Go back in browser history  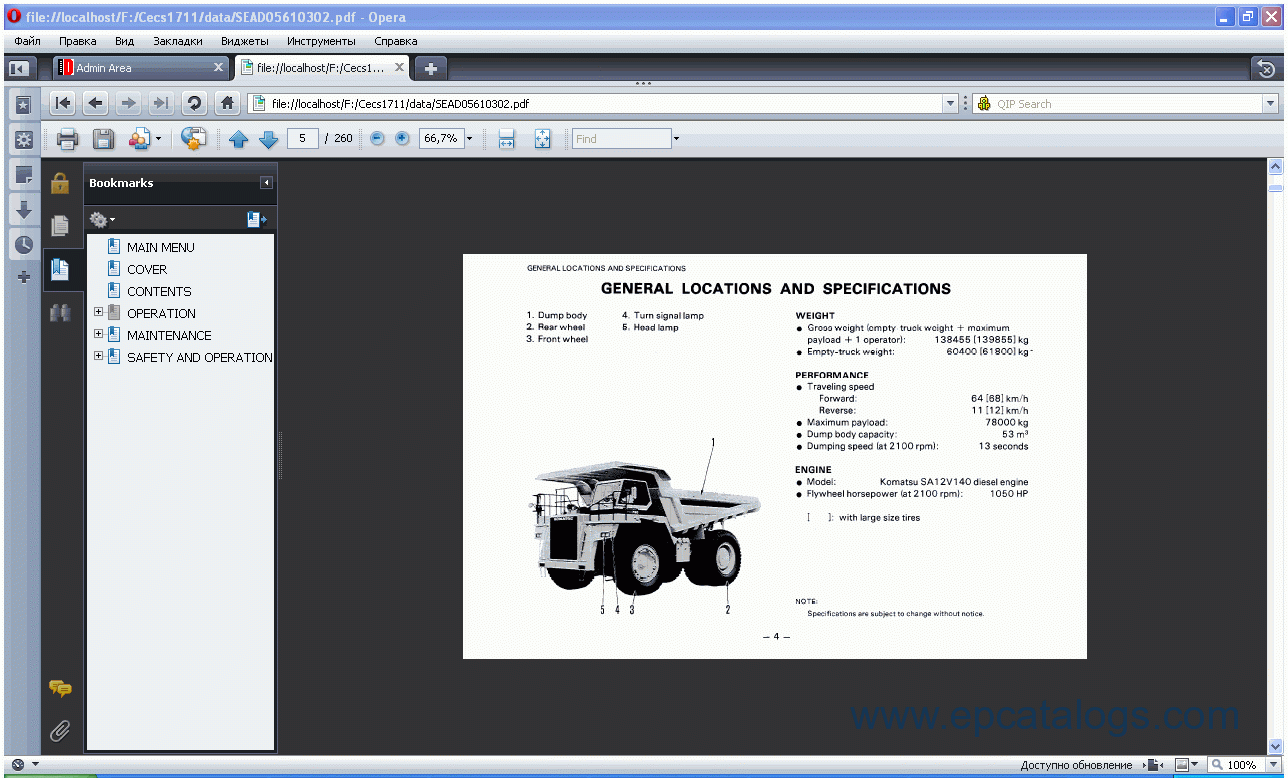(95, 103)
